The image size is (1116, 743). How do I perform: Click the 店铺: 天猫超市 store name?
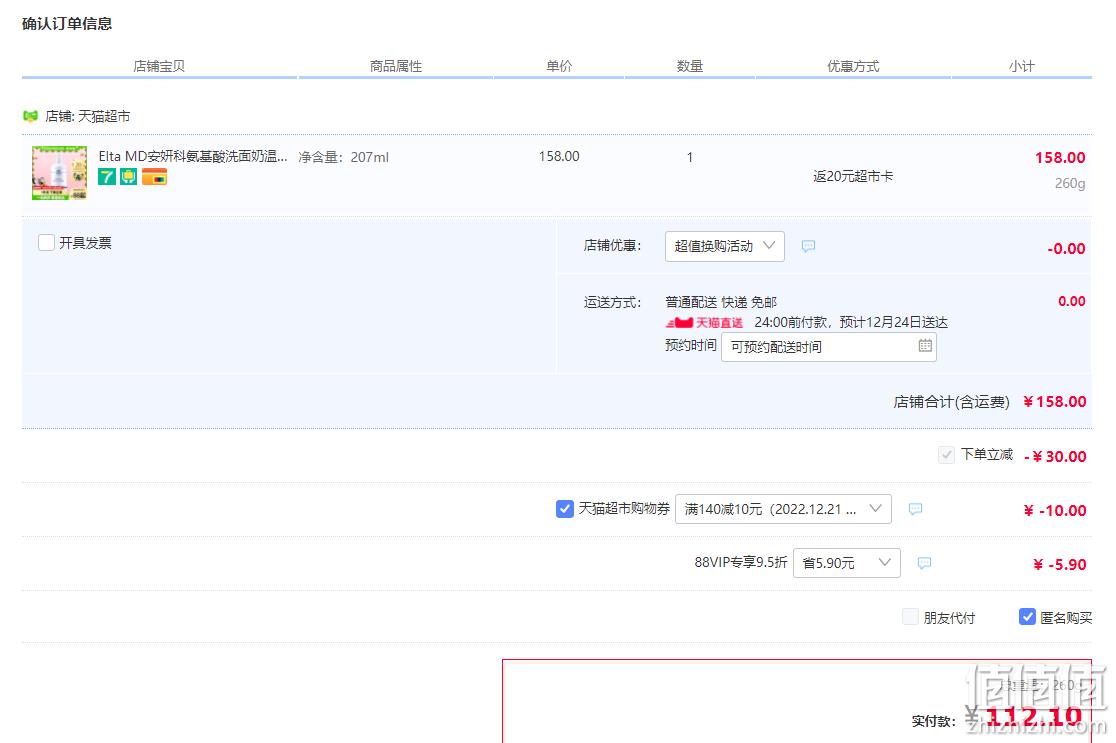(x=88, y=116)
